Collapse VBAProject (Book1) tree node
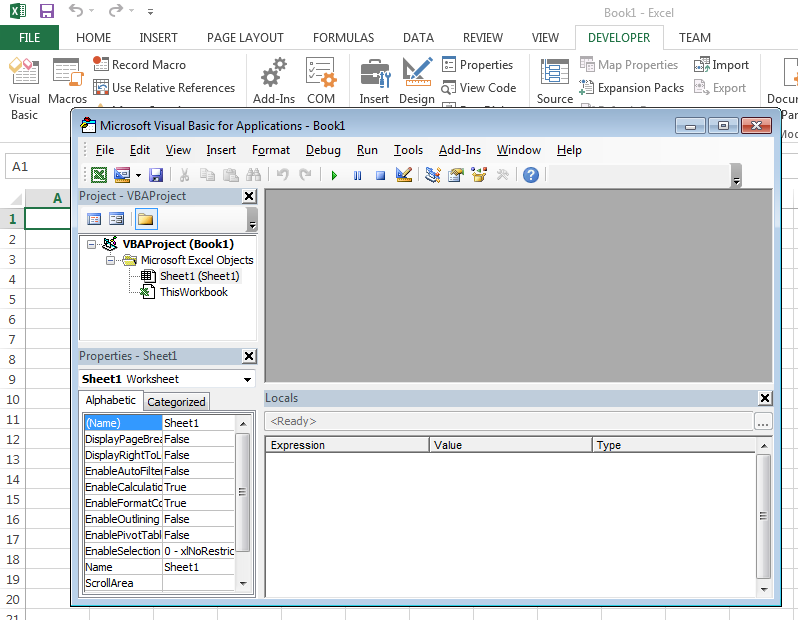This screenshot has width=798, height=620. [91, 245]
